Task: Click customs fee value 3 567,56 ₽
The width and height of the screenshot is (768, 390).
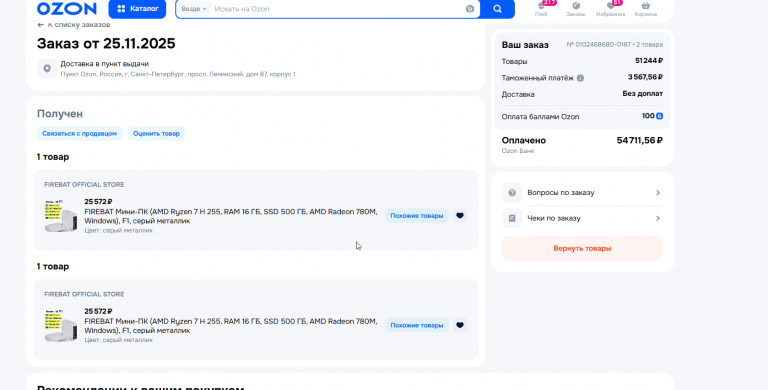Action: pyautogui.click(x=646, y=77)
